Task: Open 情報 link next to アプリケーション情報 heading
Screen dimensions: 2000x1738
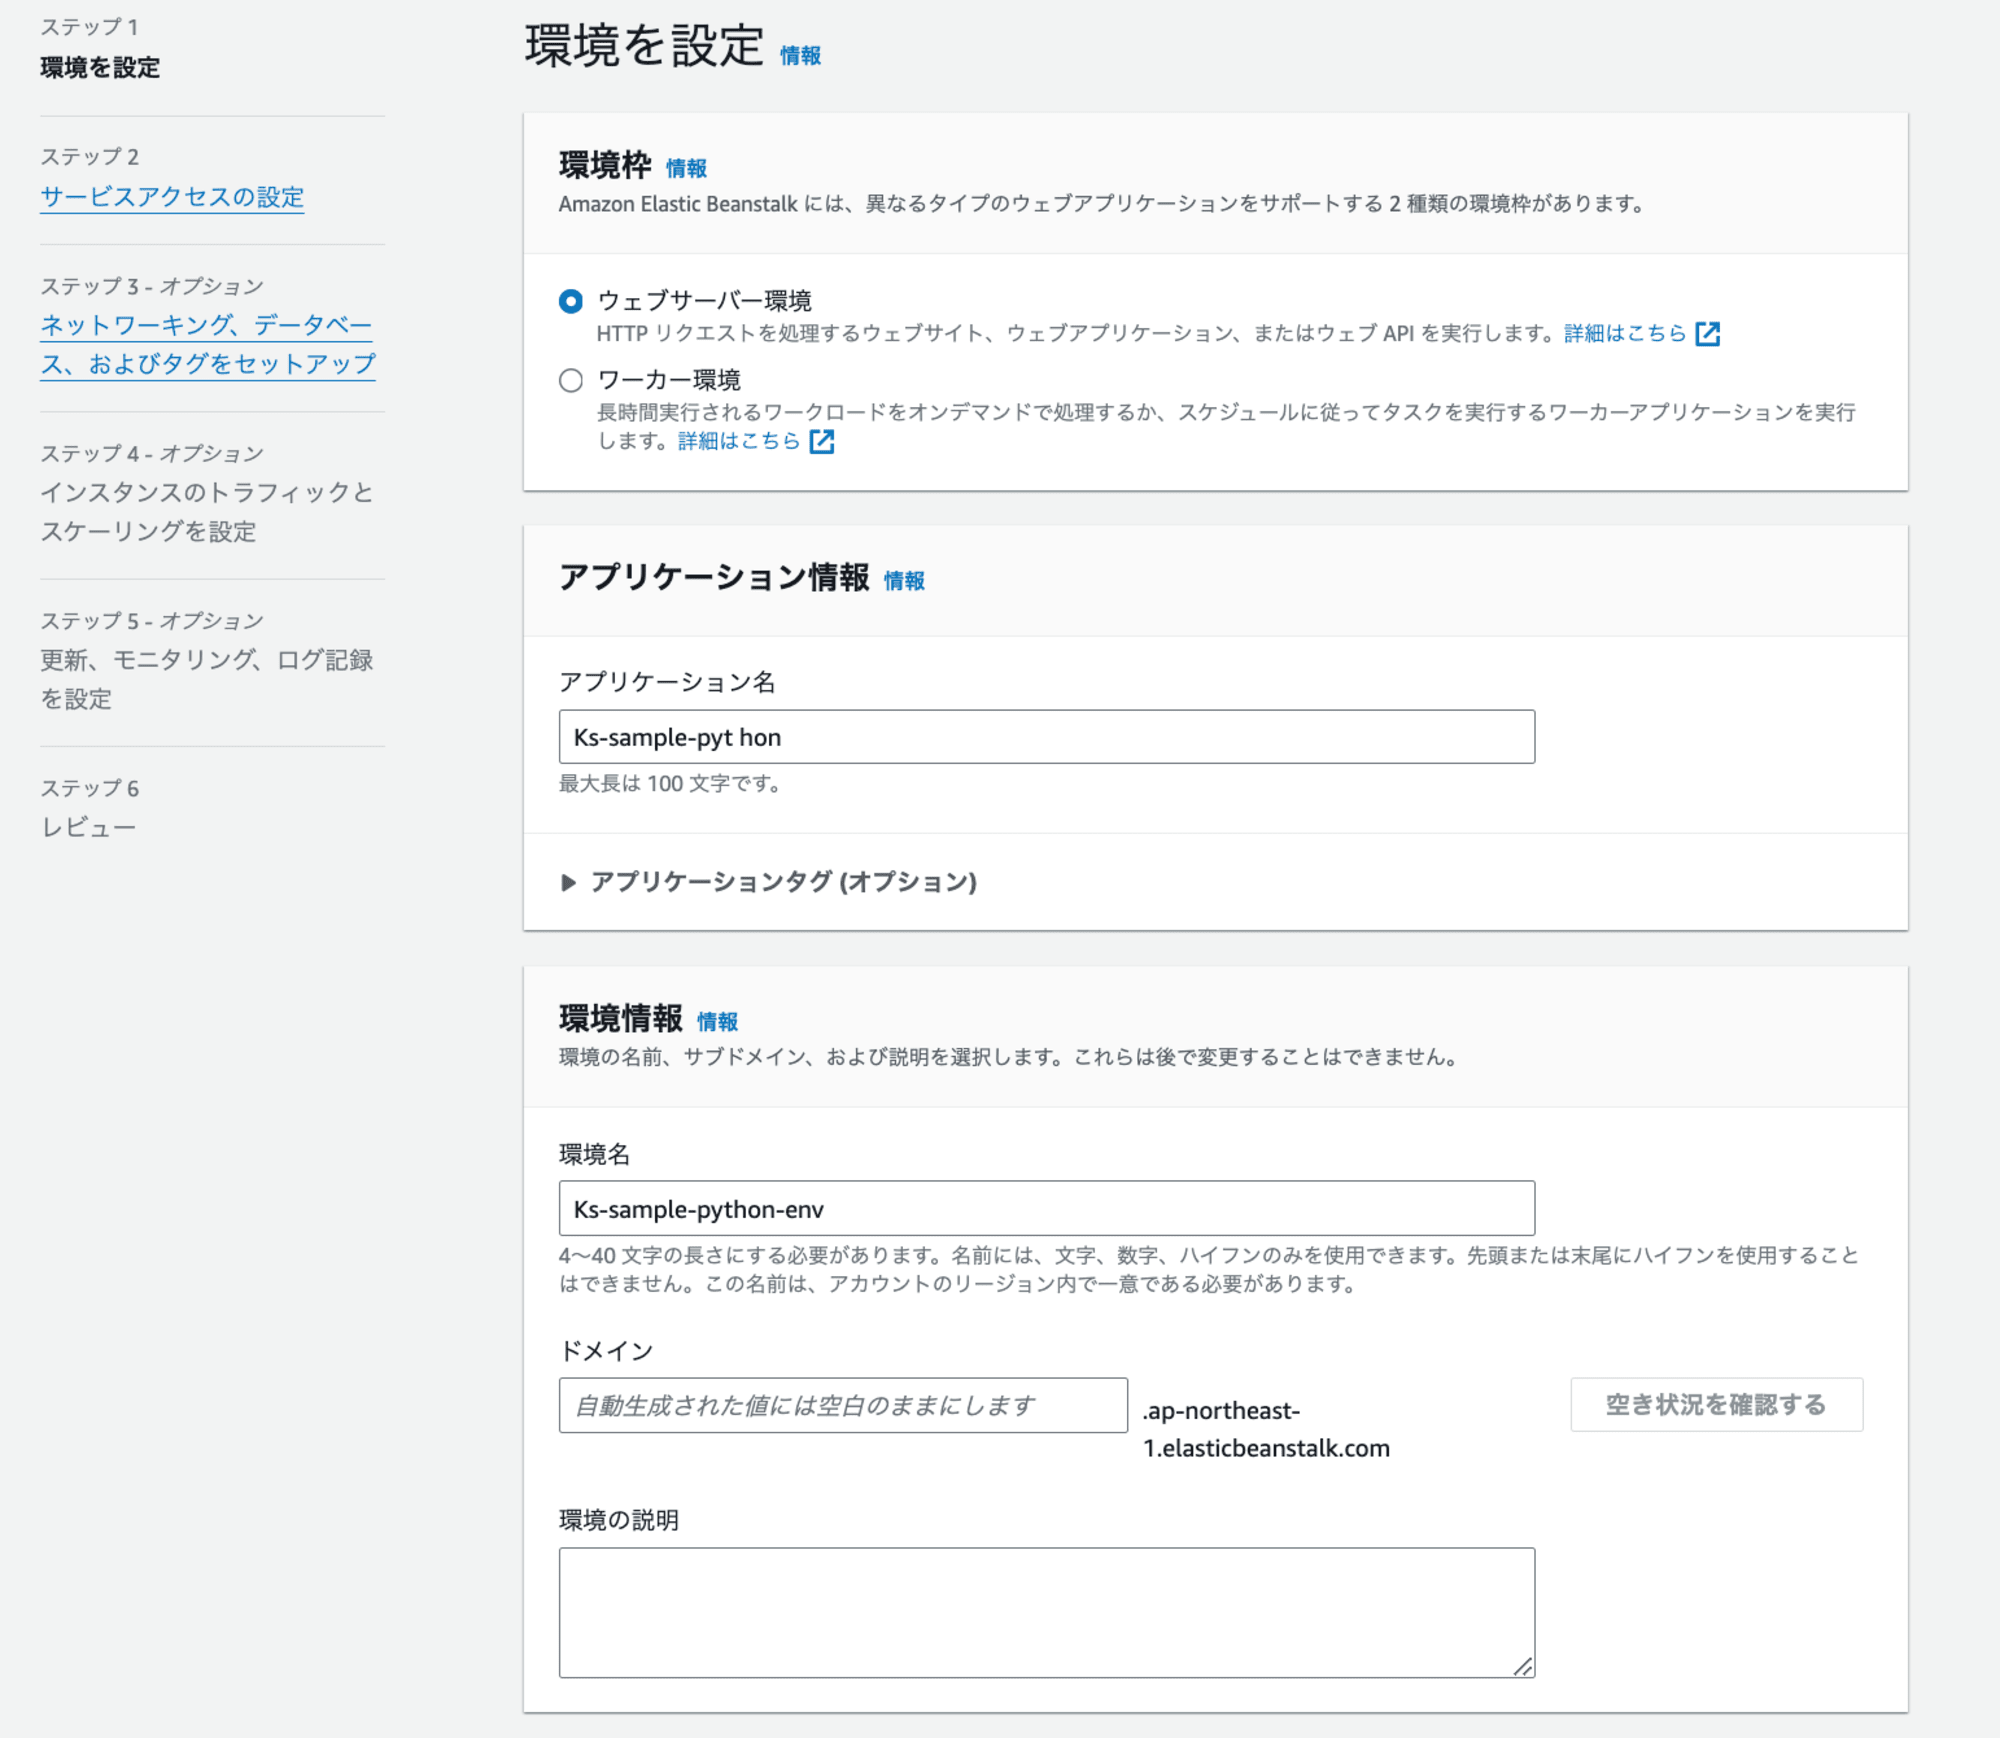Action: (x=905, y=581)
